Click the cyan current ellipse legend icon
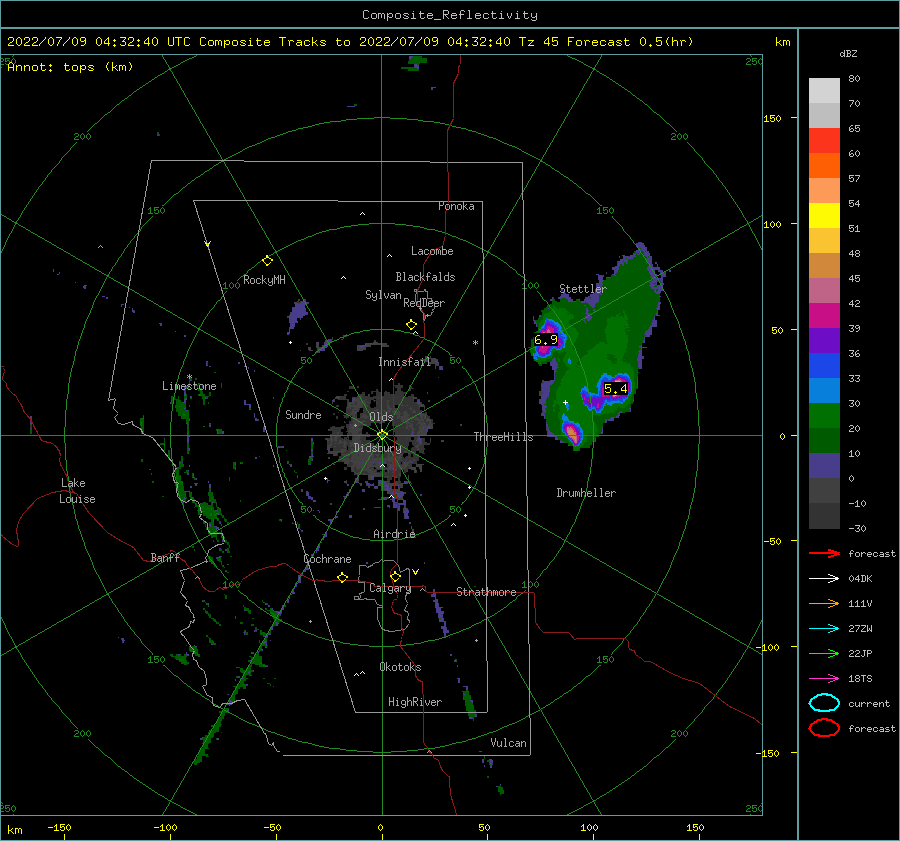900x841 pixels. (x=824, y=703)
